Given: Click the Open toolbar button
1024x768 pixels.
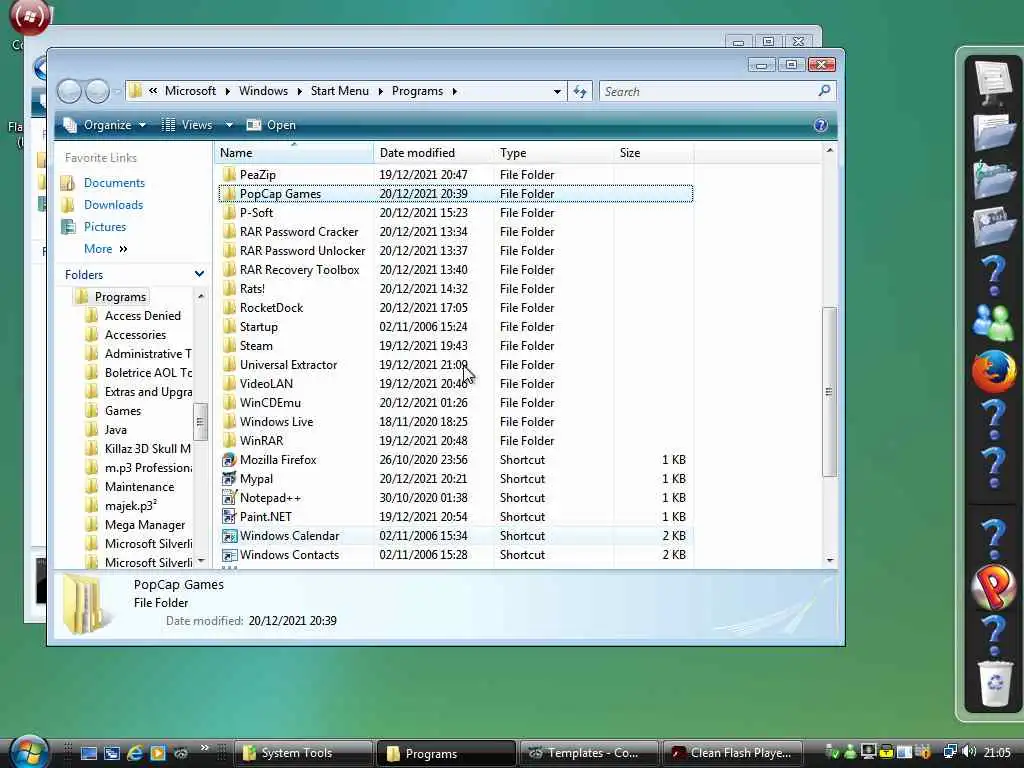Looking at the screenshot, I should (x=272, y=125).
